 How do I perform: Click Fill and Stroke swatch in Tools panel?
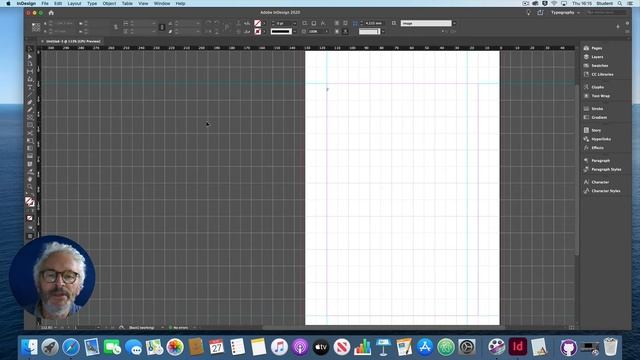(x=29, y=202)
